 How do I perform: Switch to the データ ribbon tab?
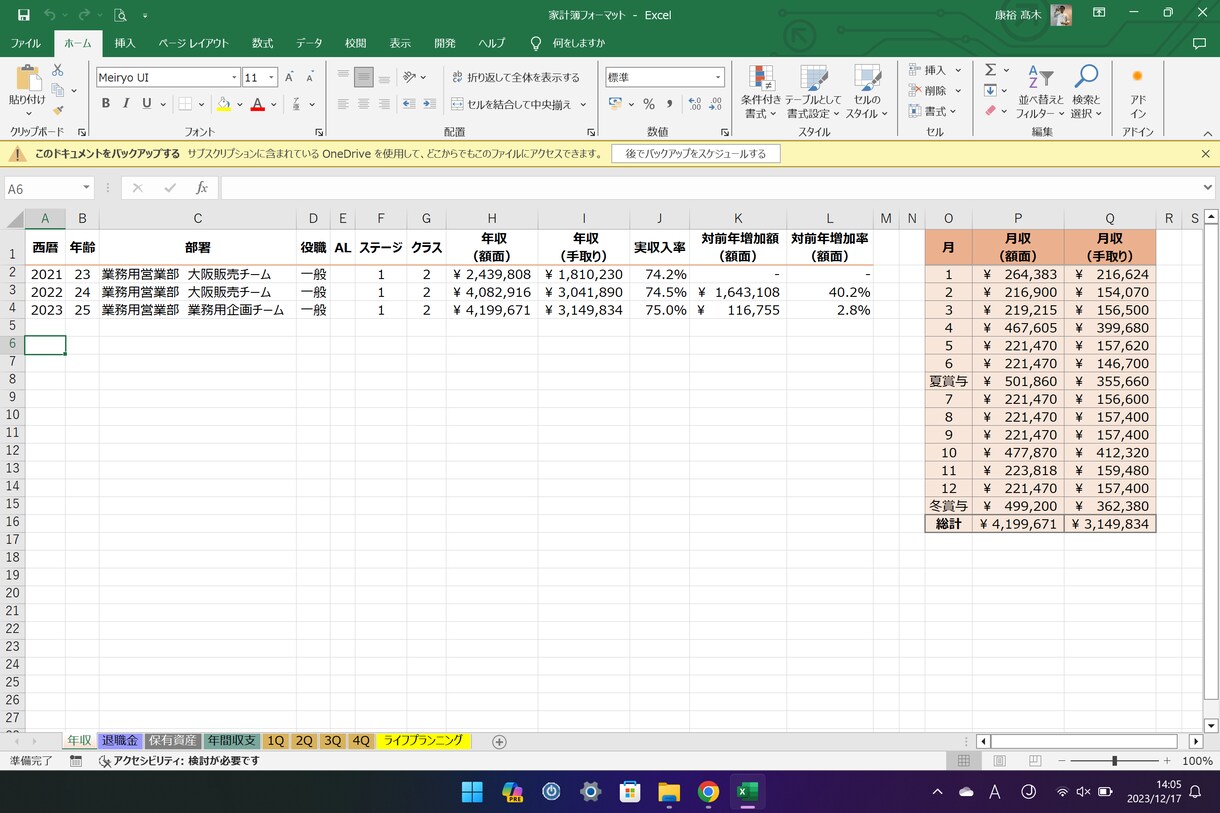click(310, 44)
